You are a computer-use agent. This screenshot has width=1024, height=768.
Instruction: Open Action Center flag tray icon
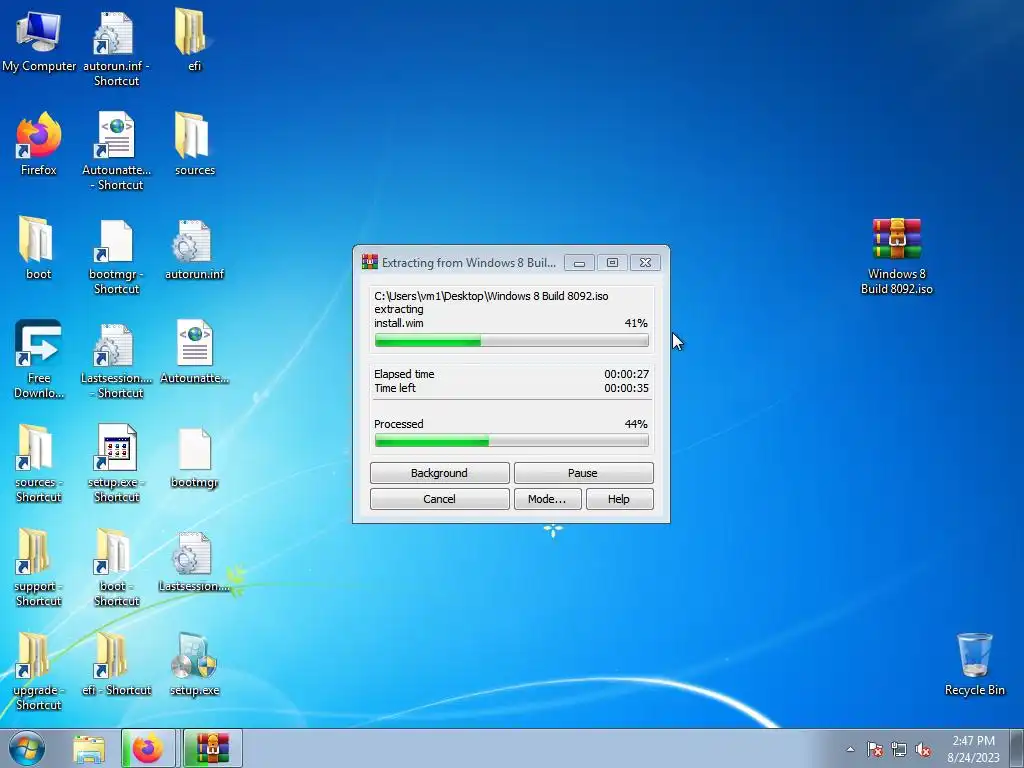coord(875,749)
